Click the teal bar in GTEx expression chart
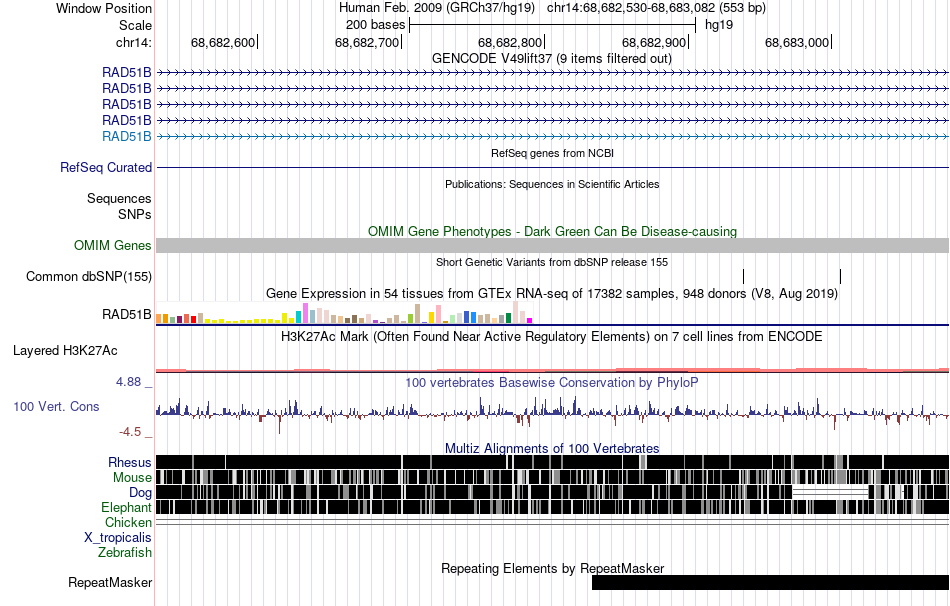 click(298, 317)
